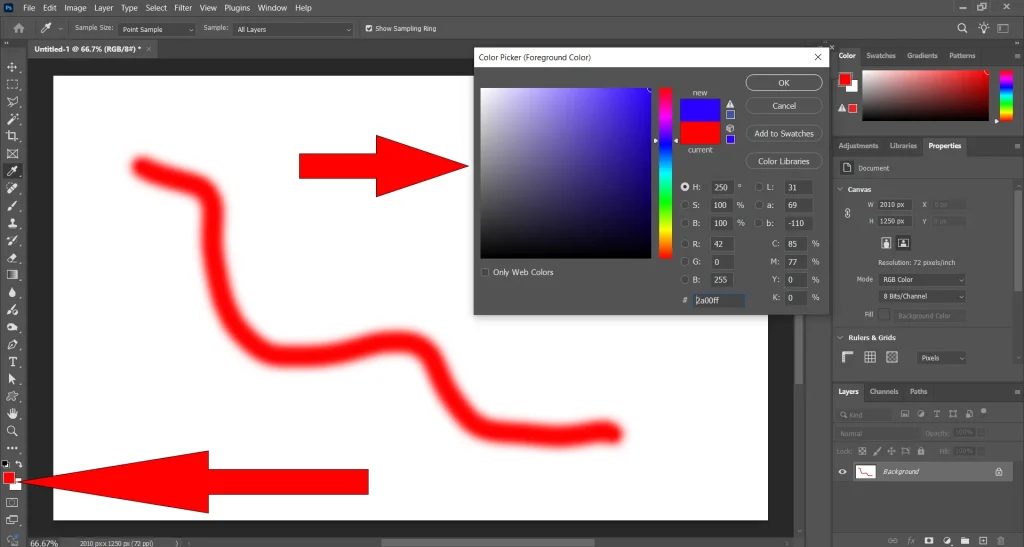The image size is (1024, 547).
Task: Open Color Libraries
Action: pos(784,161)
